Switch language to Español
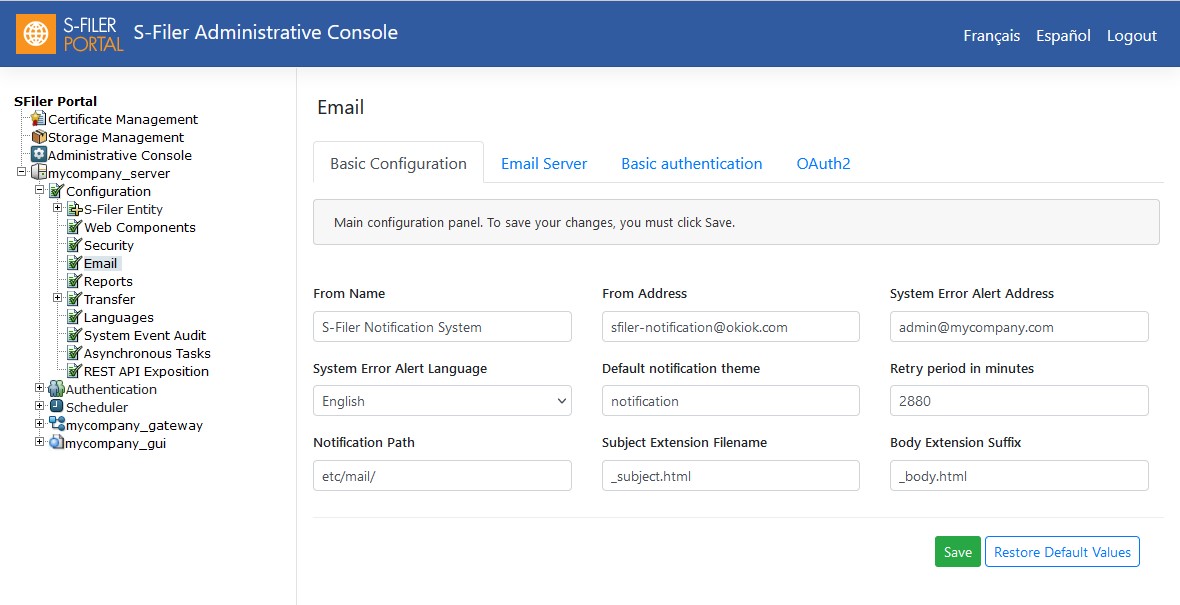This screenshot has width=1180, height=605. [1063, 35]
